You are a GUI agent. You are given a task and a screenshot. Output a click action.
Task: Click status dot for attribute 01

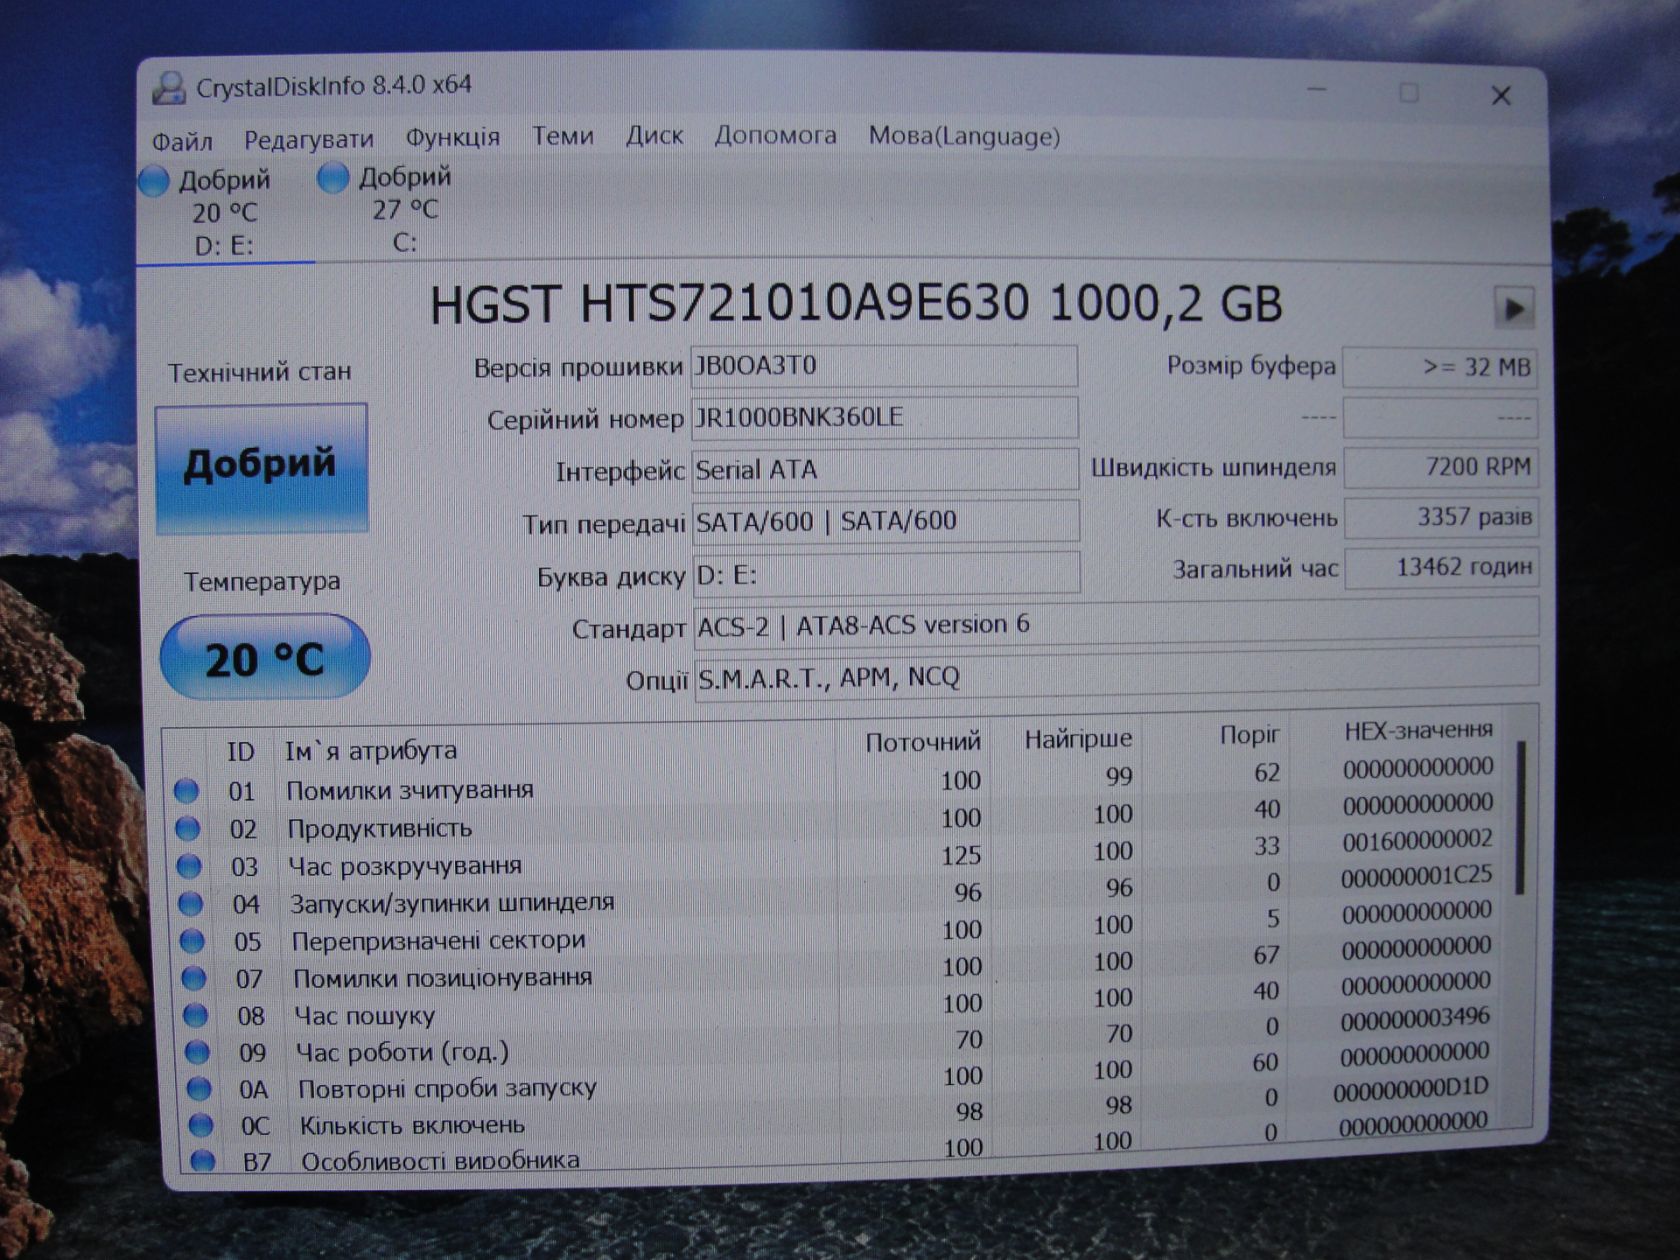(x=187, y=791)
